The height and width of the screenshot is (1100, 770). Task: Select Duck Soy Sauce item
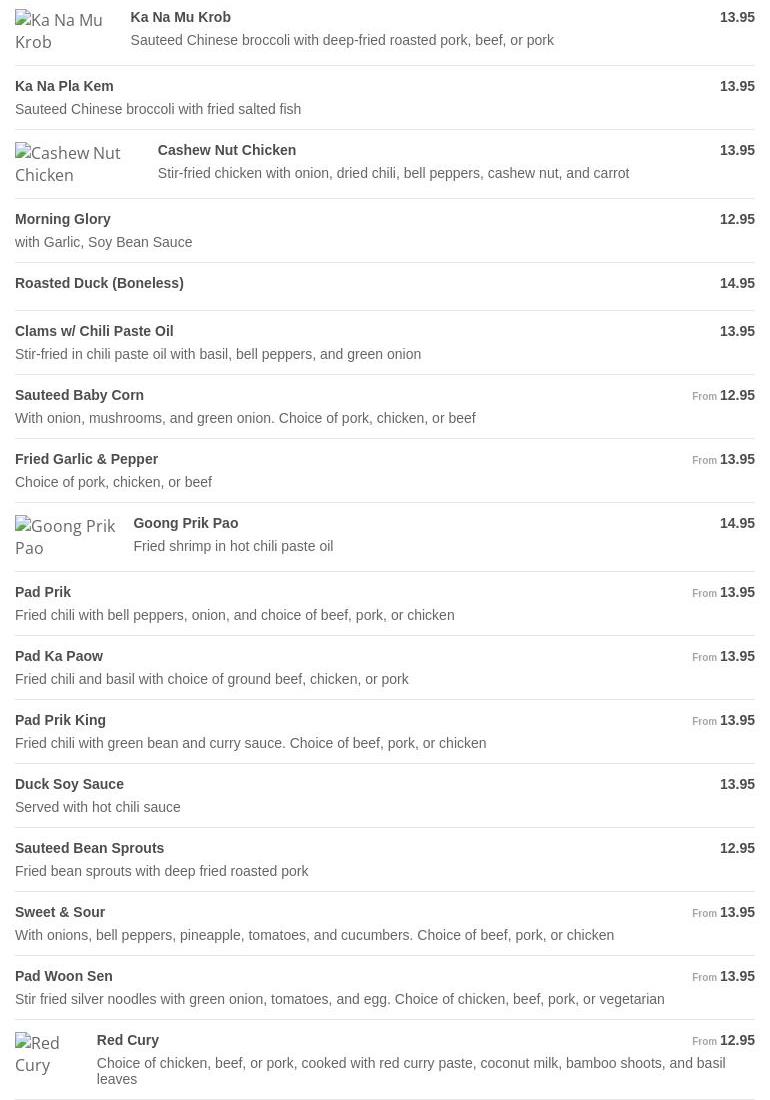click(69, 784)
